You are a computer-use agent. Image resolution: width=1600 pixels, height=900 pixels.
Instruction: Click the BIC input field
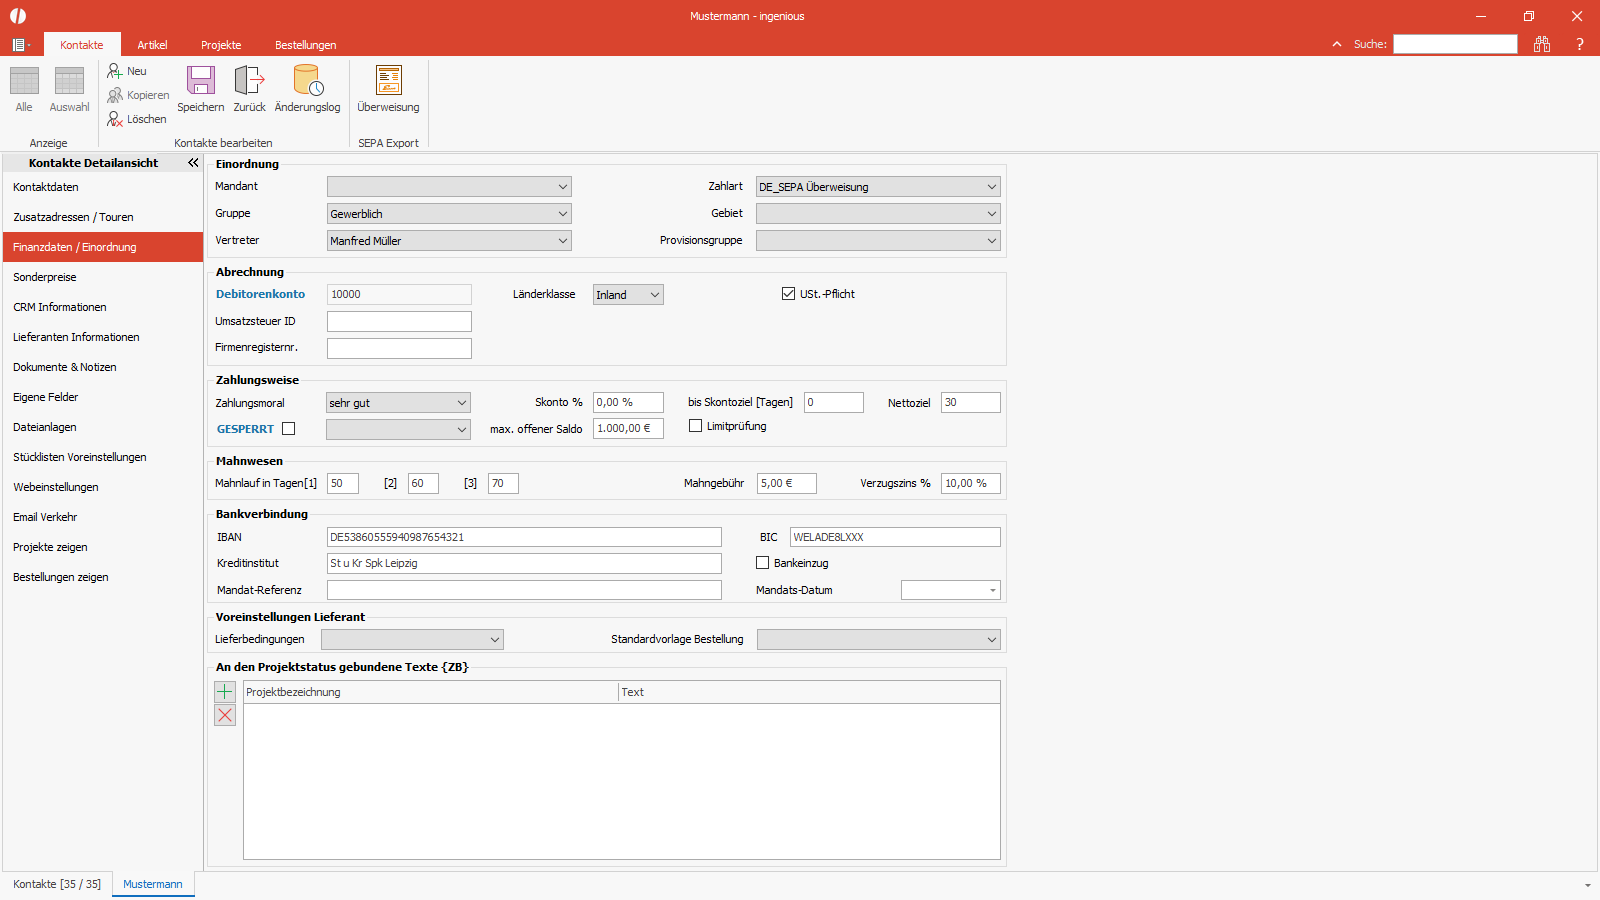895,537
